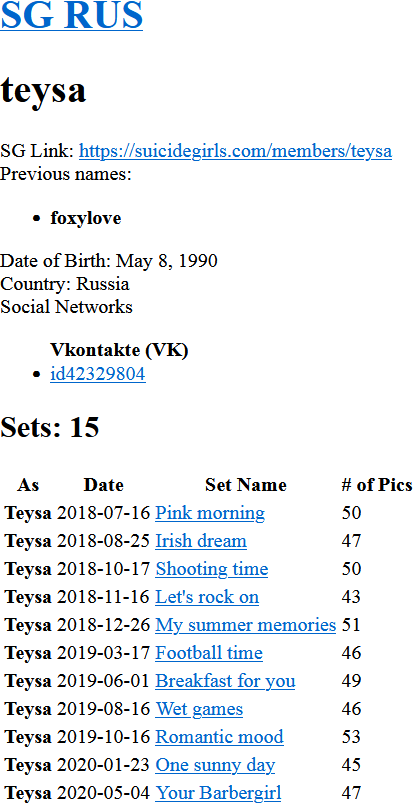Open the Shooting time set

tap(212, 569)
